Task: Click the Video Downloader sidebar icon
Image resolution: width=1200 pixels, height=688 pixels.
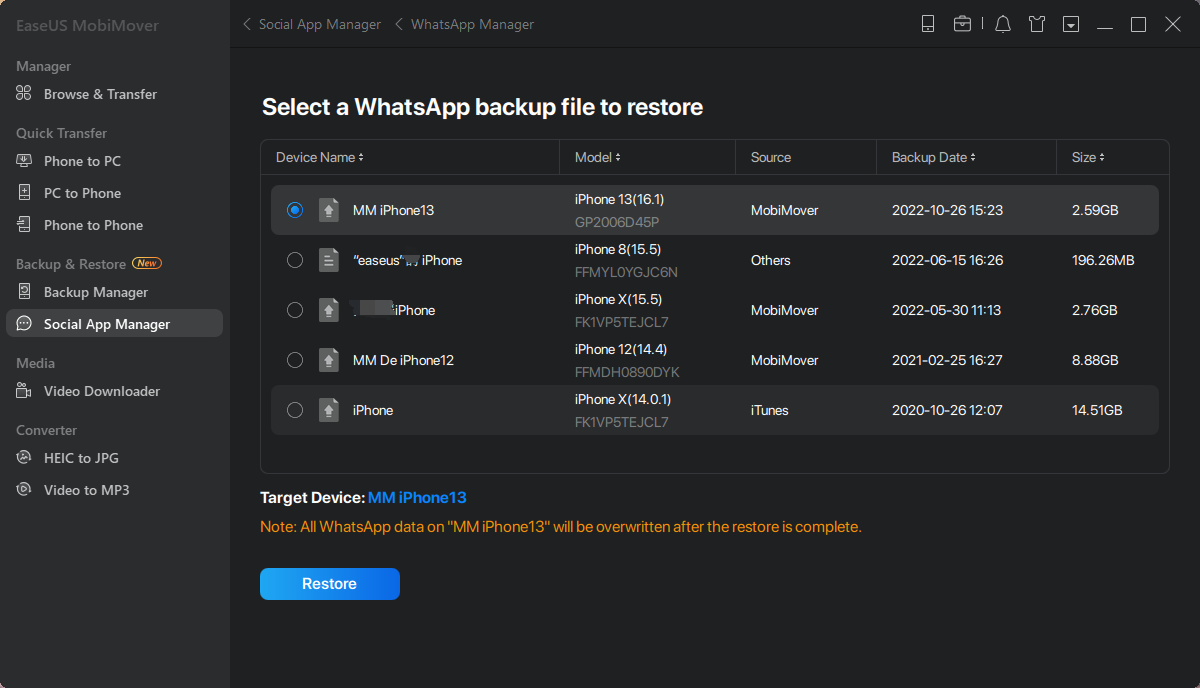Action: [x=25, y=391]
